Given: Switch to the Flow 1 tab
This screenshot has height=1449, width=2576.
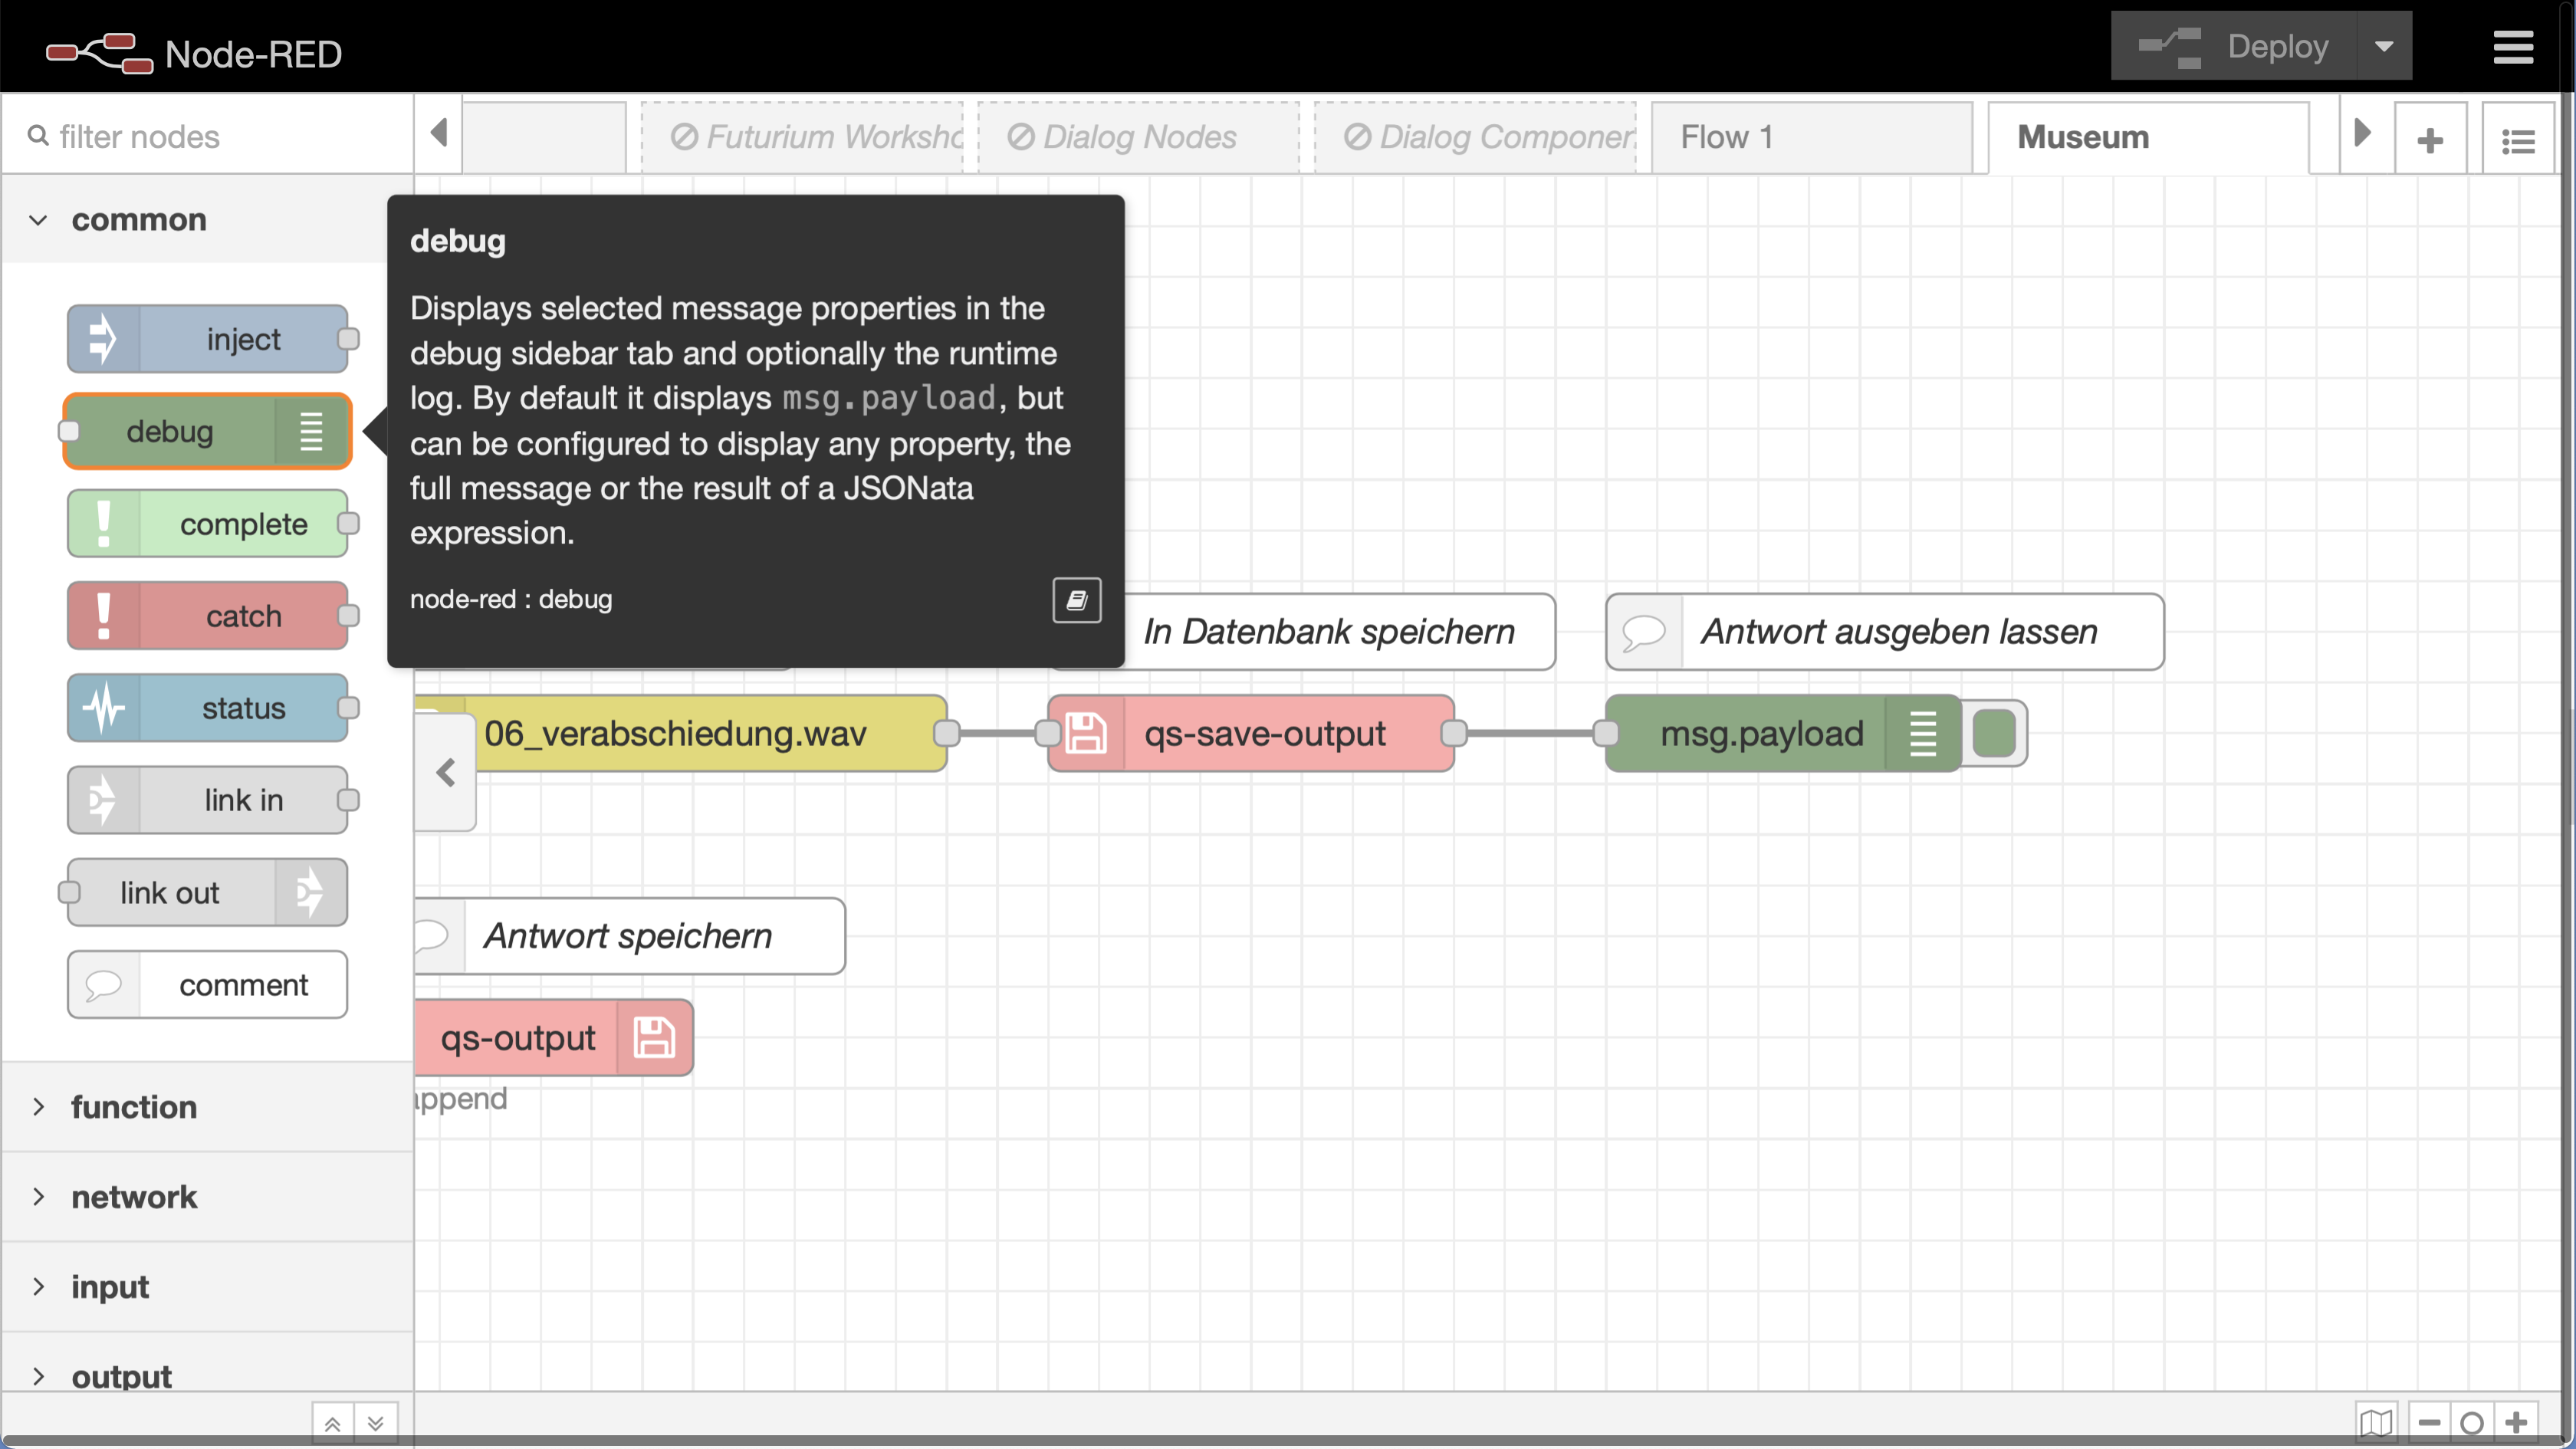Looking at the screenshot, I should click(x=1812, y=137).
